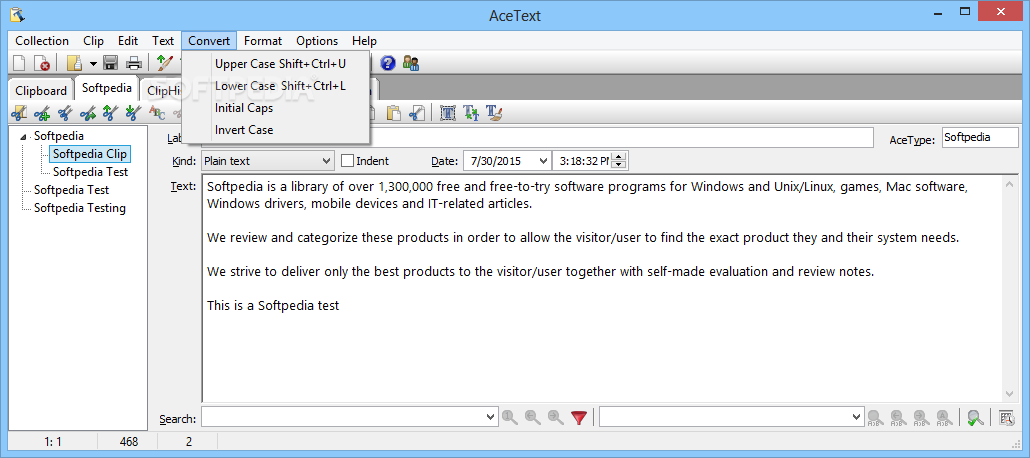
Task: Select Softpedia Clip in the tree
Action: (x=89, y=154)
